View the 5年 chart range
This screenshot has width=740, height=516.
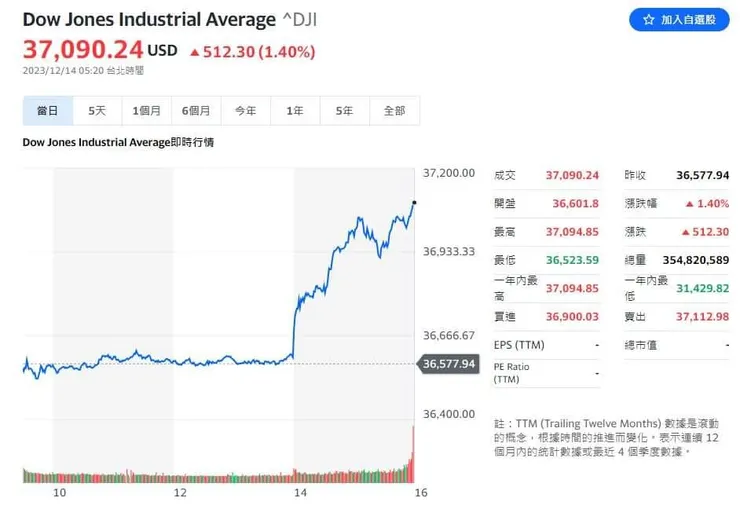point(345,111)
